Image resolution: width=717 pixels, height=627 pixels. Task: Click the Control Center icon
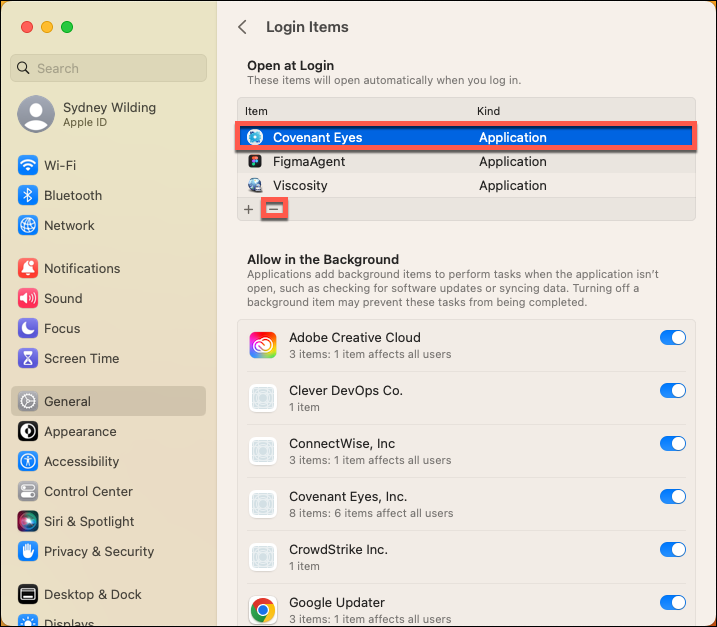pos(28,491)
